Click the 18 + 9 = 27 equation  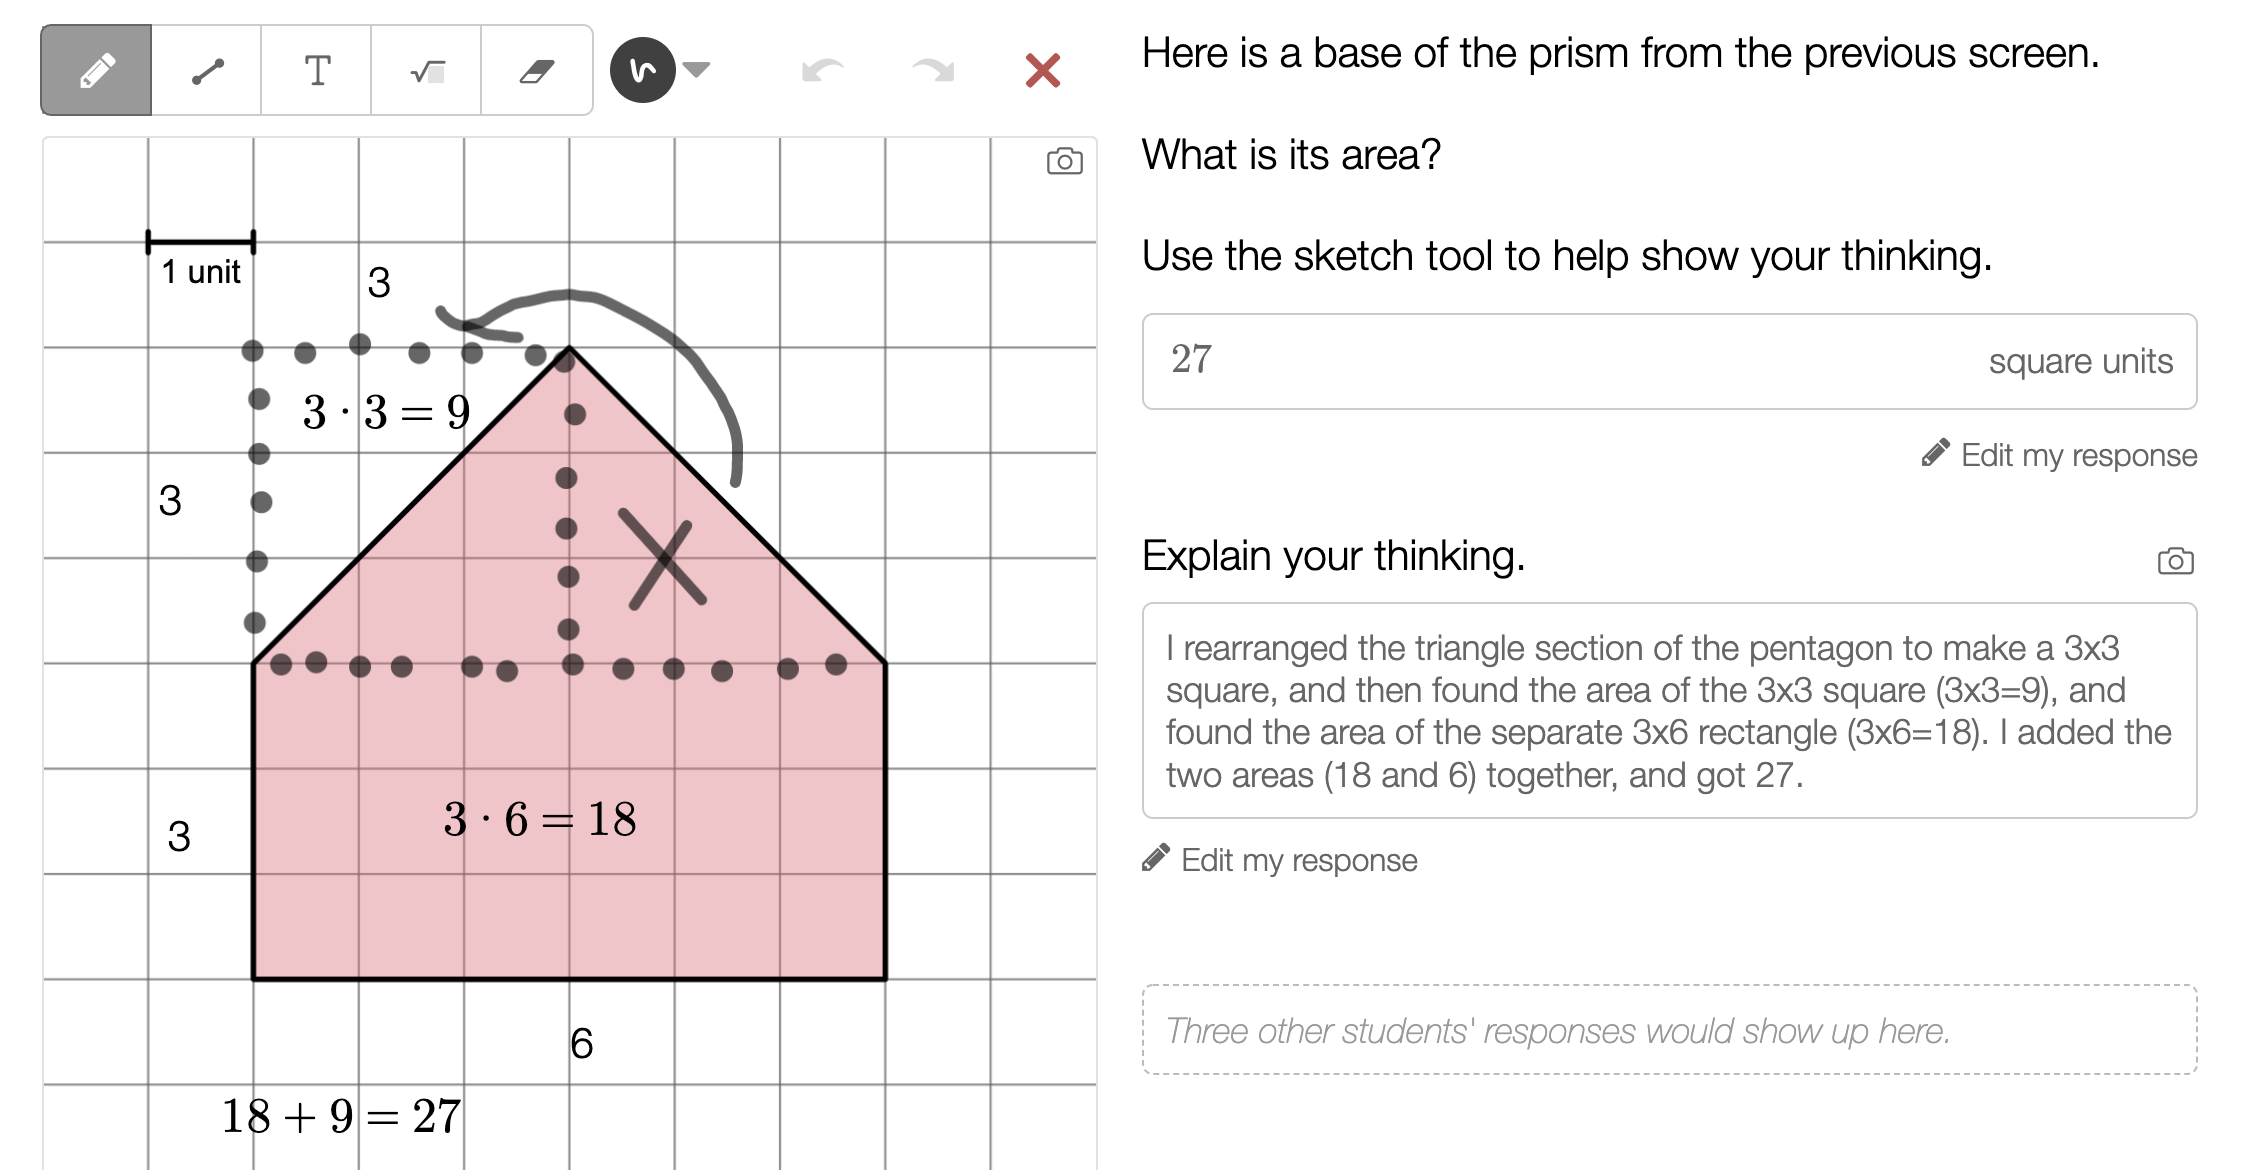pyautogui.click(x=341, y=1116)
